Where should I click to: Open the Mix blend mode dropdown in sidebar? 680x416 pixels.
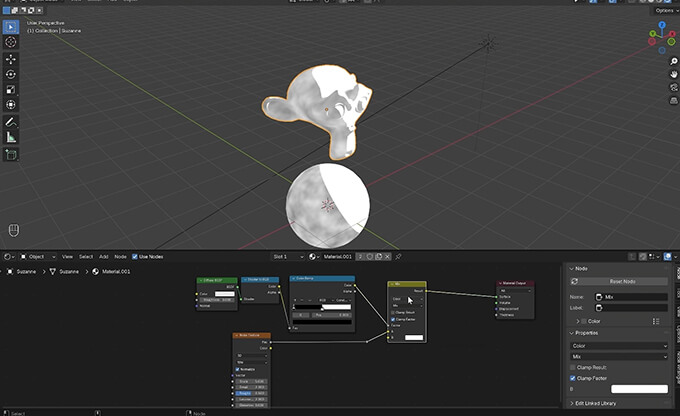coord(618,357)
